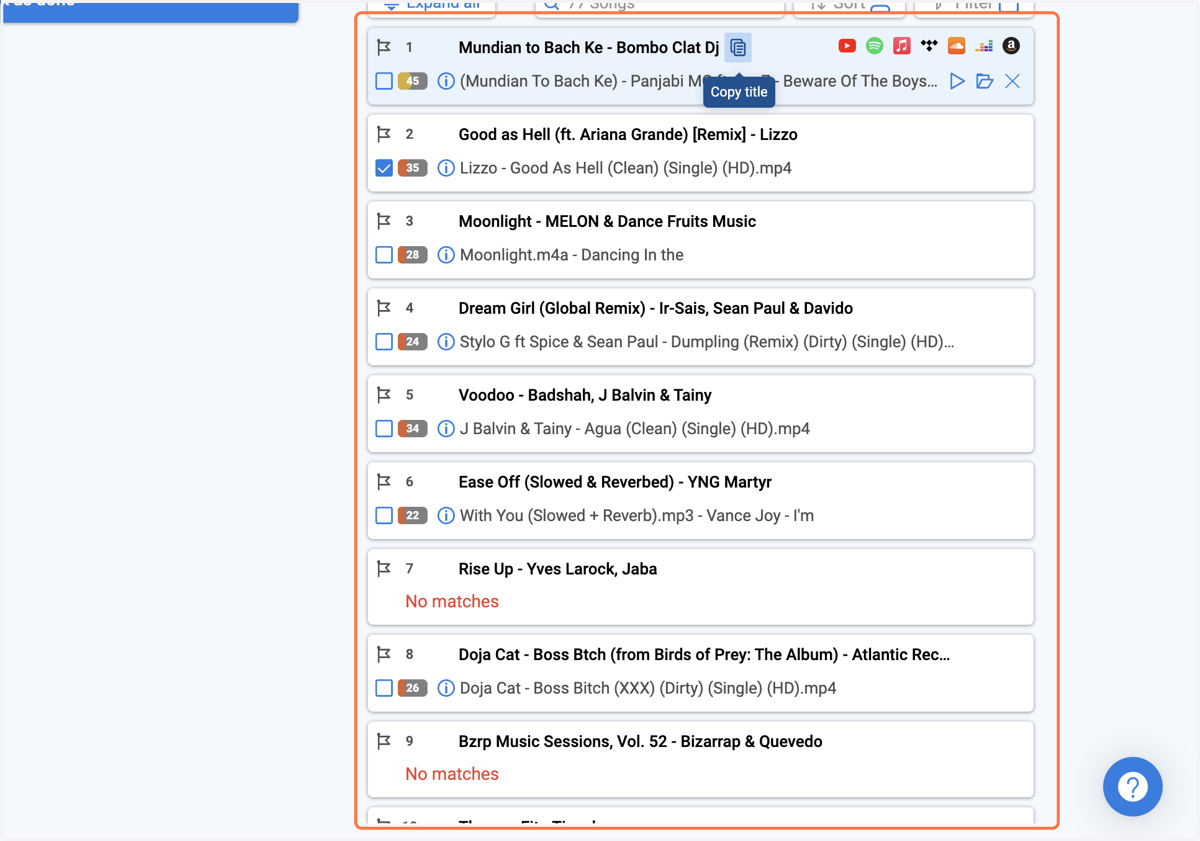
Task: Open Apple Music icon for song 1
Action: coord(902,46)
